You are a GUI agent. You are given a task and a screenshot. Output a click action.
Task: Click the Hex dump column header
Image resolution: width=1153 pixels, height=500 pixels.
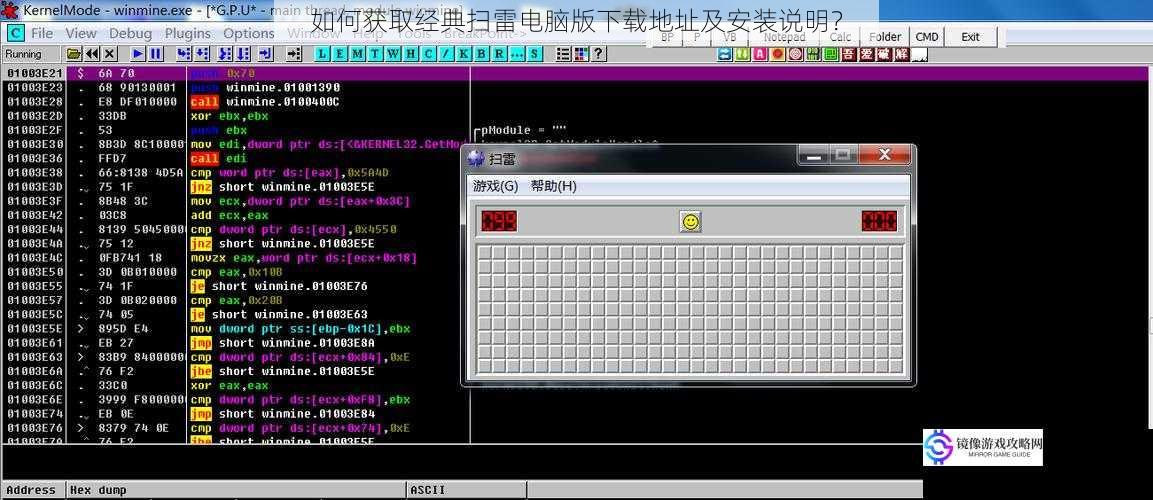pyautogui.click(x=237, y=490)
